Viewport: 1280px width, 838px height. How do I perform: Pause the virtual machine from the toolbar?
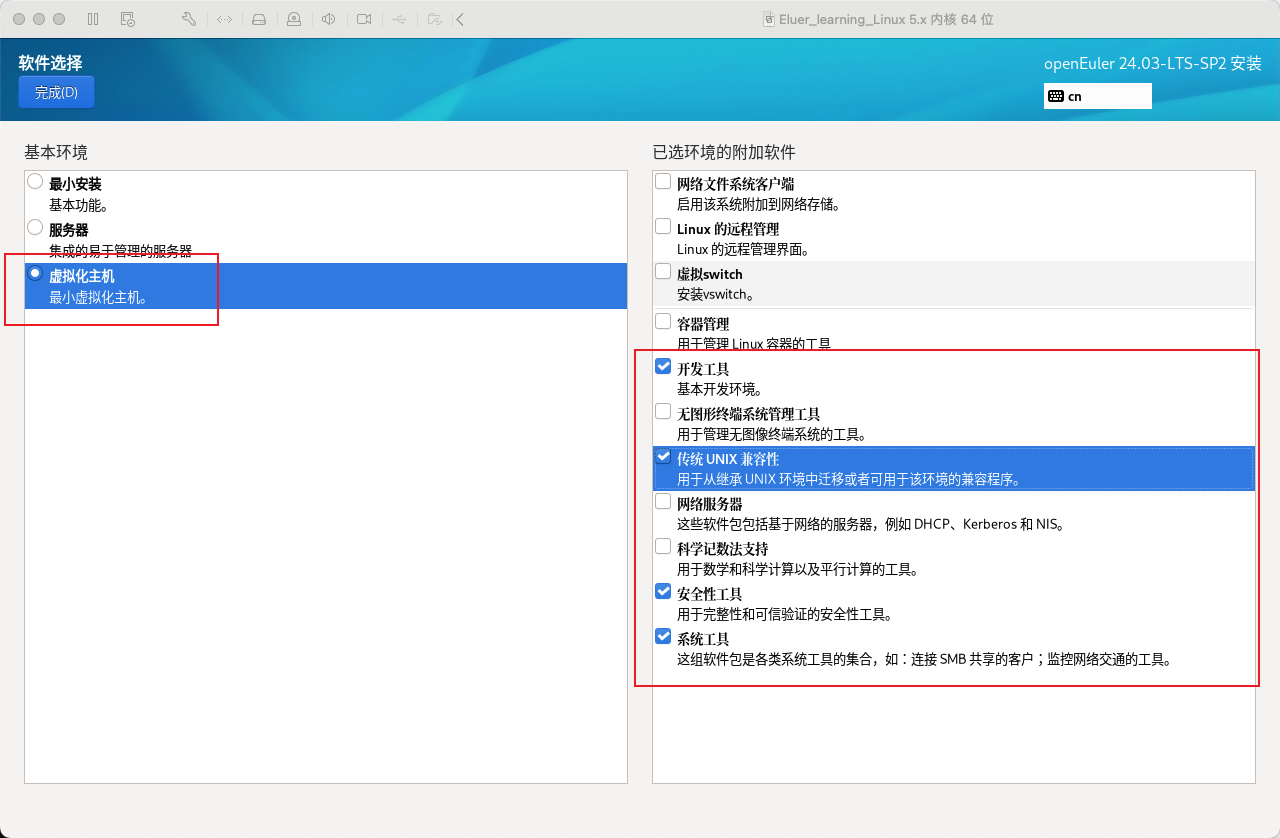click(93, 19)
